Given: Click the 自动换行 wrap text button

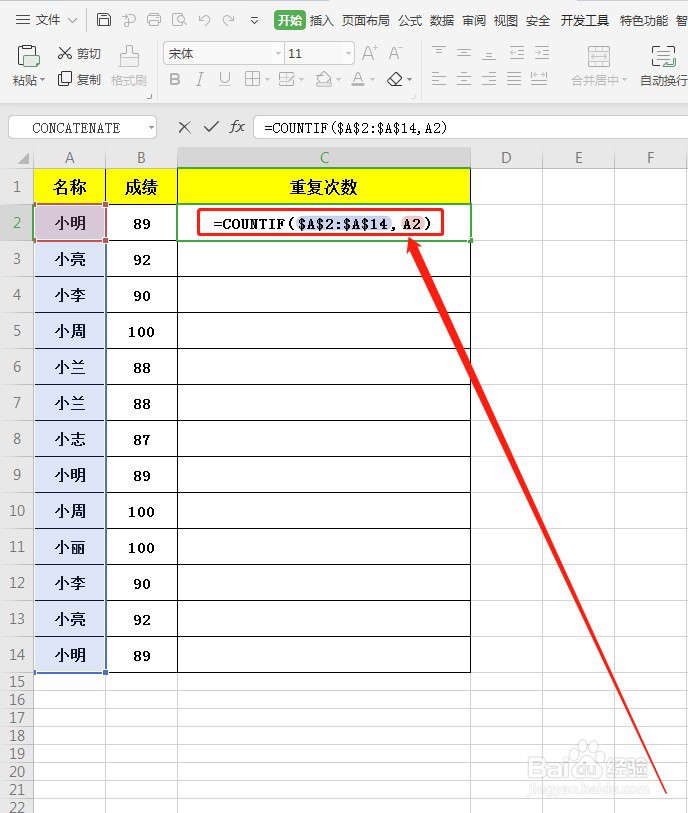Looking at the screenshot, I should [x=664, y=65].
